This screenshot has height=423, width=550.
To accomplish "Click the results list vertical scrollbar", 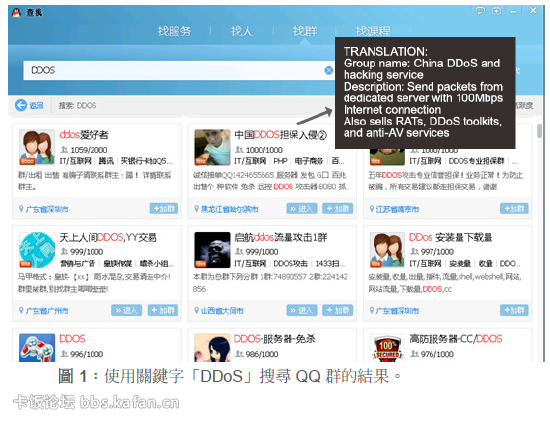I will (x=539, y=130).
